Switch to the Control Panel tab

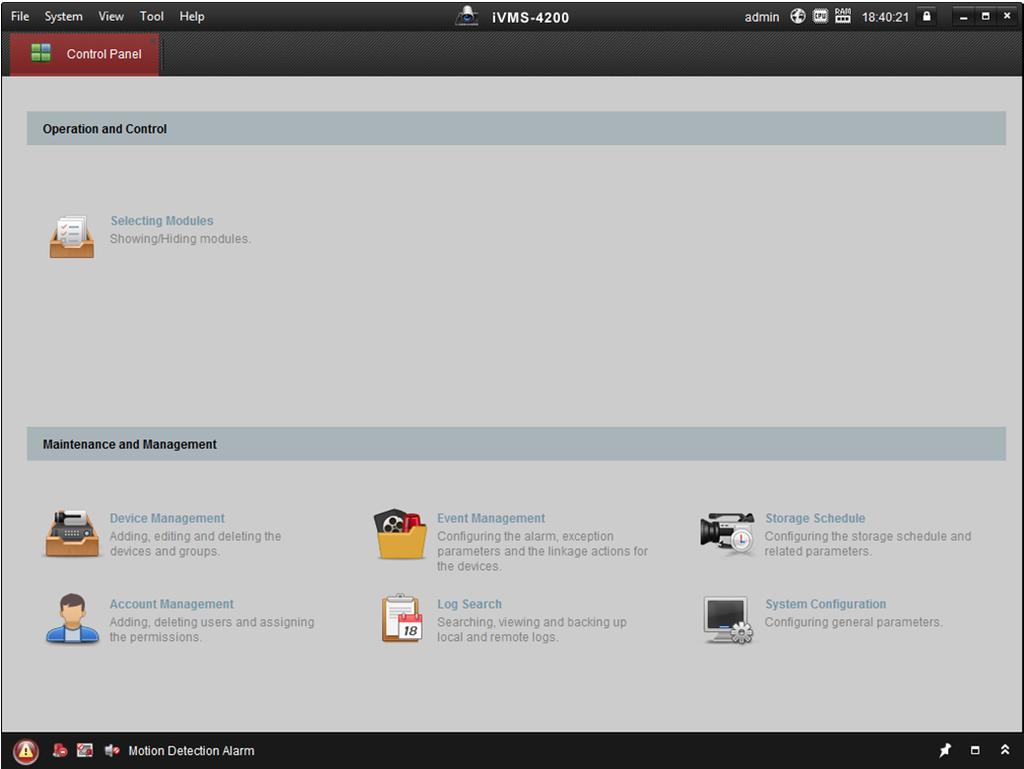84,54
